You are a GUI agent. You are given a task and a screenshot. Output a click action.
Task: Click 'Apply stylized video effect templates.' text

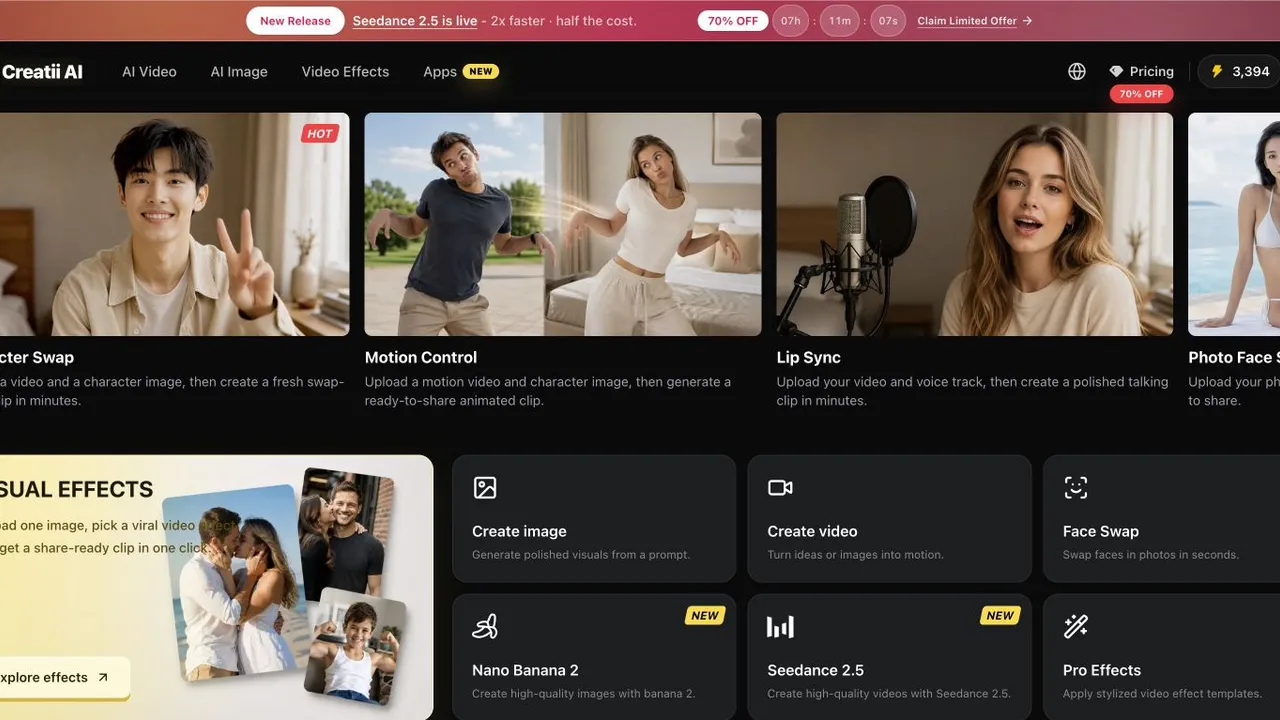(1162, 694)
